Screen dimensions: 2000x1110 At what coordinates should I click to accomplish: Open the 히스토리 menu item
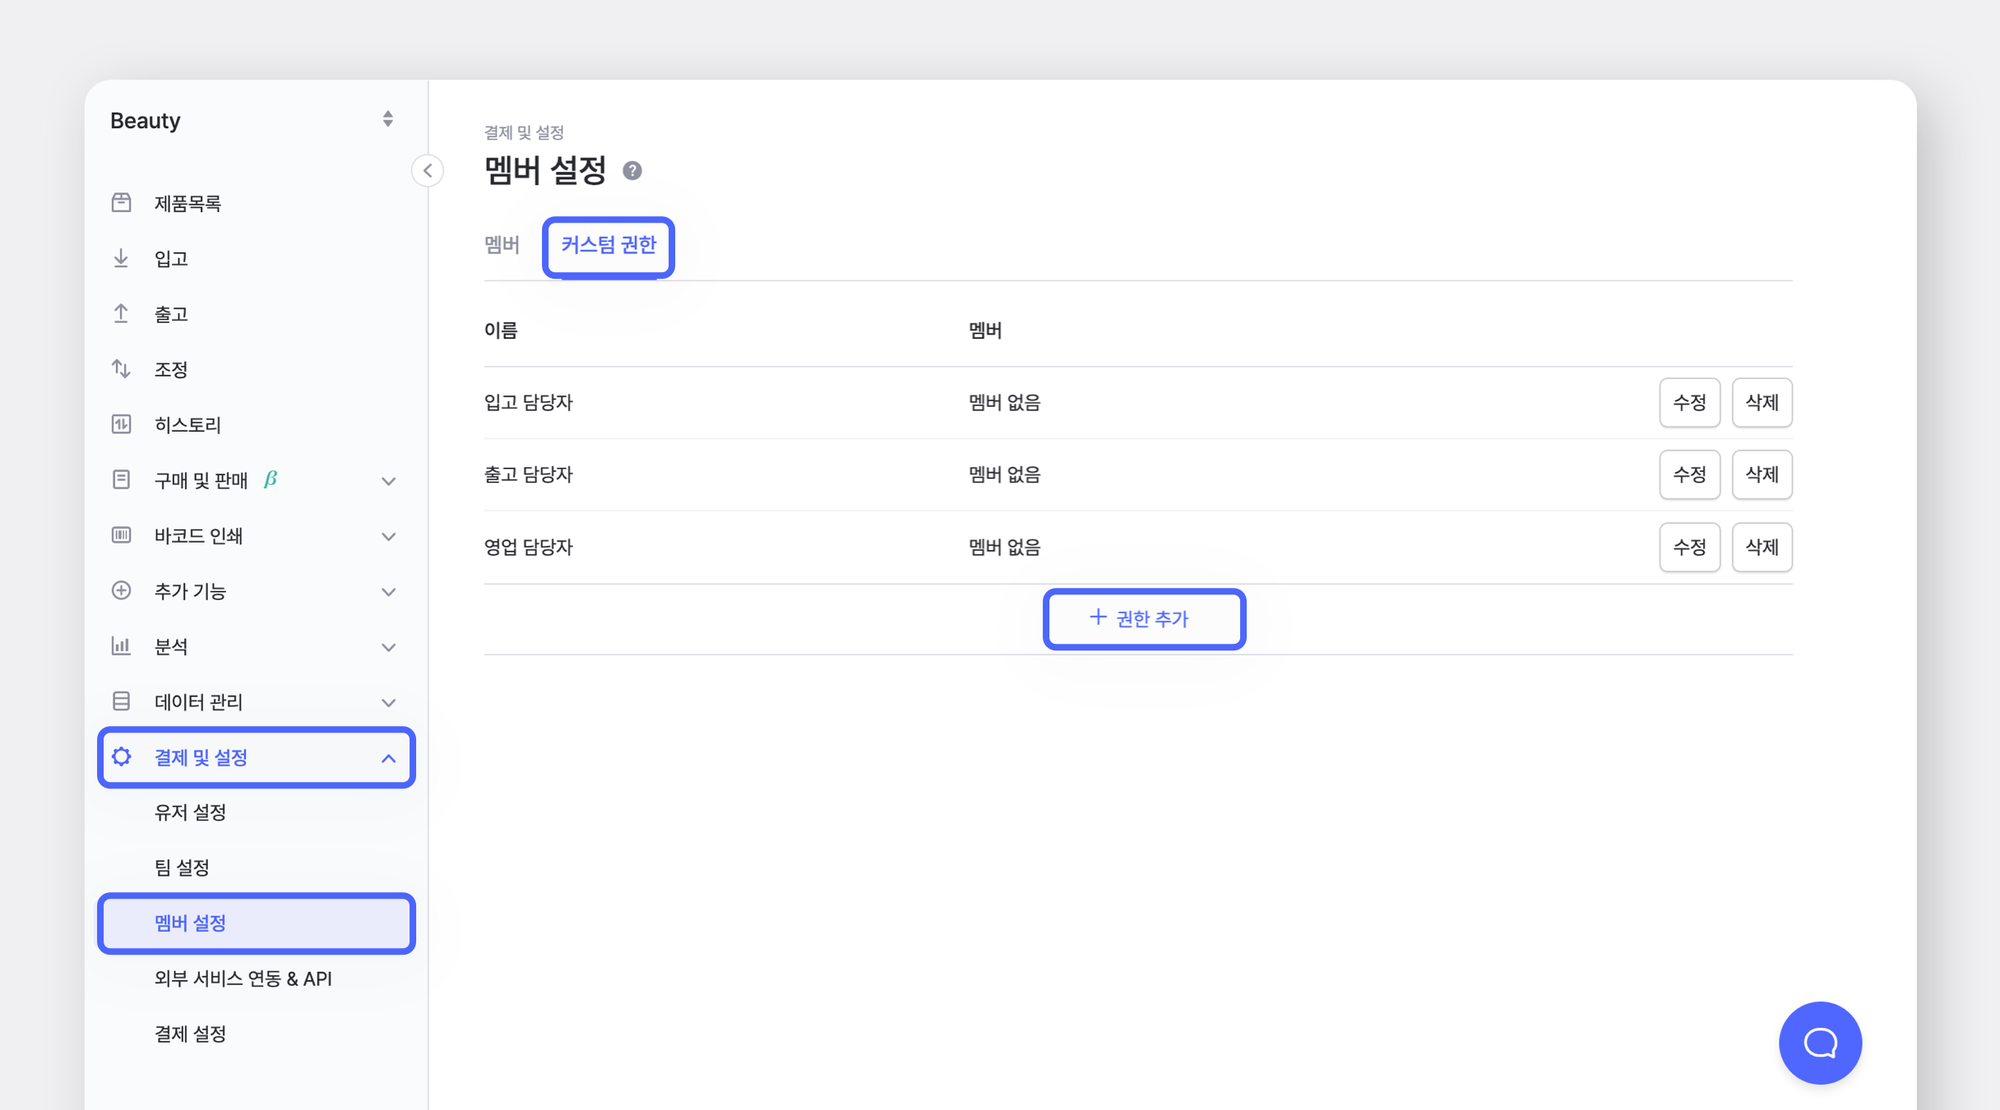tap(257, 424)
